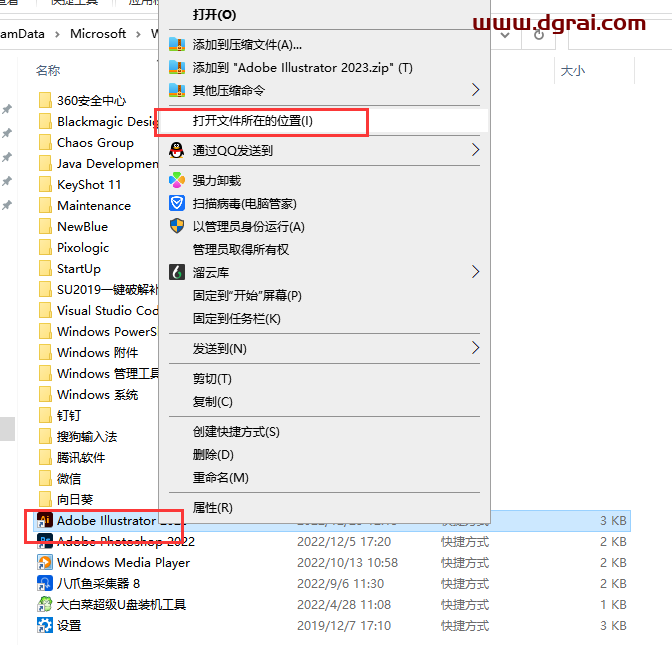
Task: Click the 八爪鱼采集器 8 shortcut icon
Action: (x=44, y=583)
